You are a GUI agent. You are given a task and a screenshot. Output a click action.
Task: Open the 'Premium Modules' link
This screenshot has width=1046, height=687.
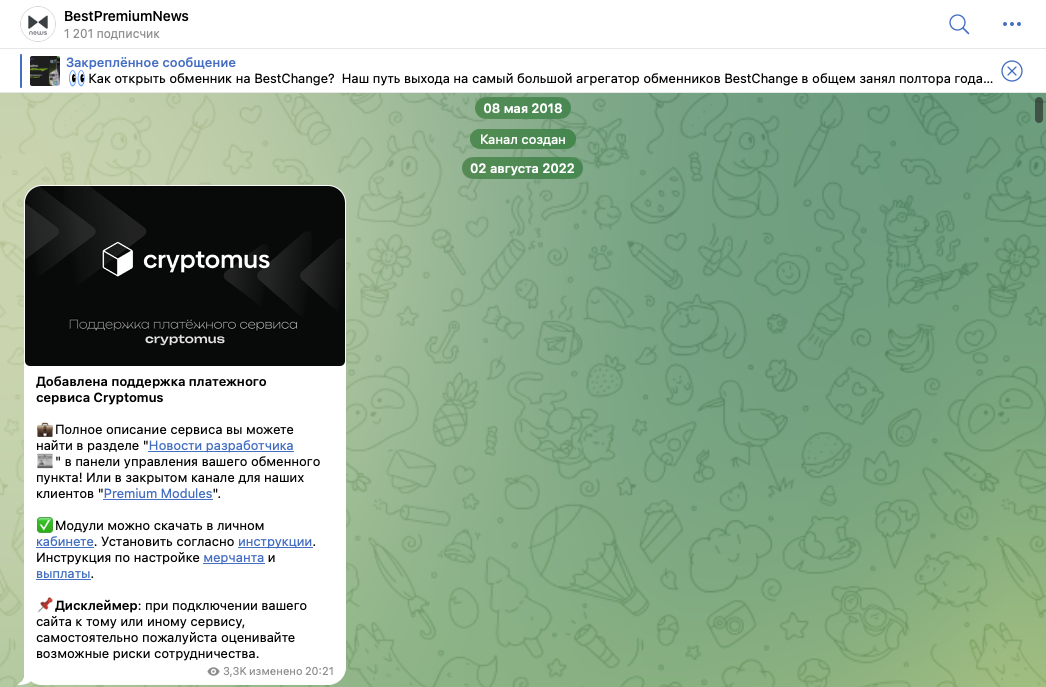tap(157, 494)
